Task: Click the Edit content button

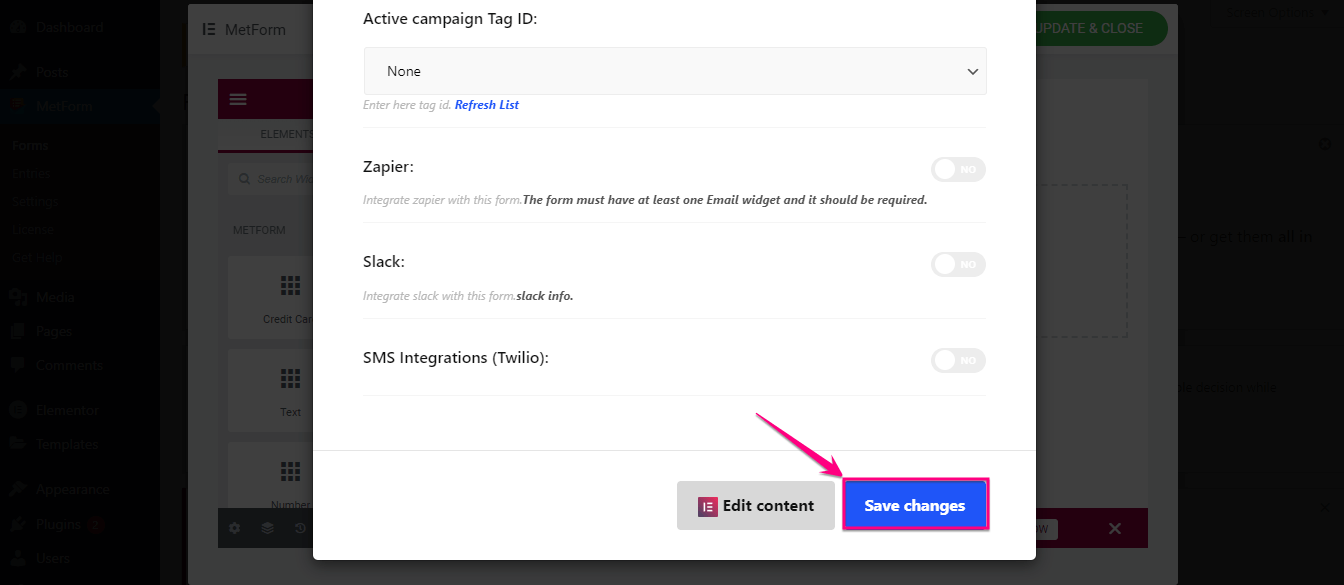Action: pos(756,505)
